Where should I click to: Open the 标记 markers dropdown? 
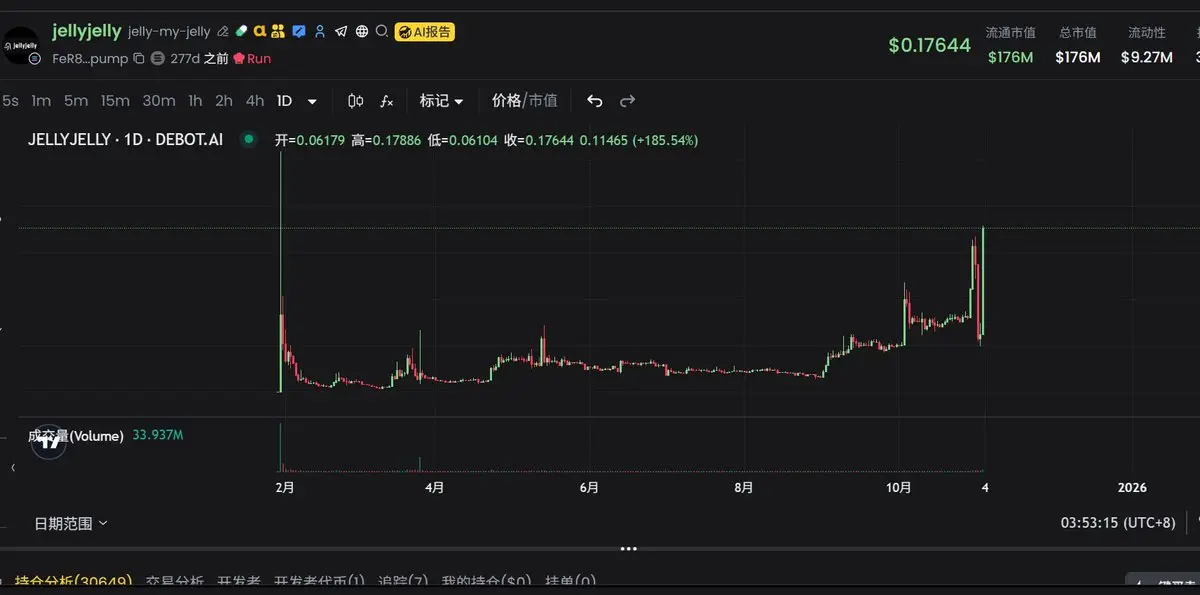(441, 101)
